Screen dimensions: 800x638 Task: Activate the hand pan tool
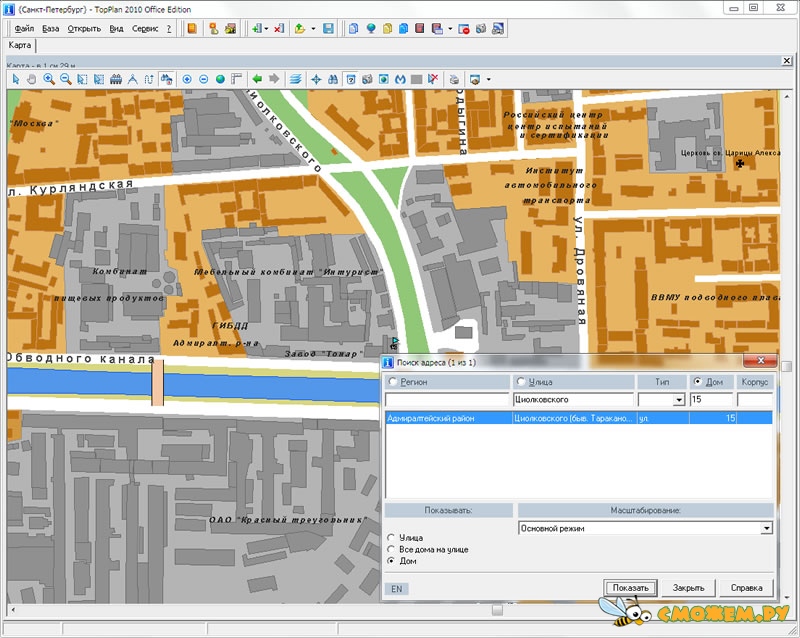(32, 79)
